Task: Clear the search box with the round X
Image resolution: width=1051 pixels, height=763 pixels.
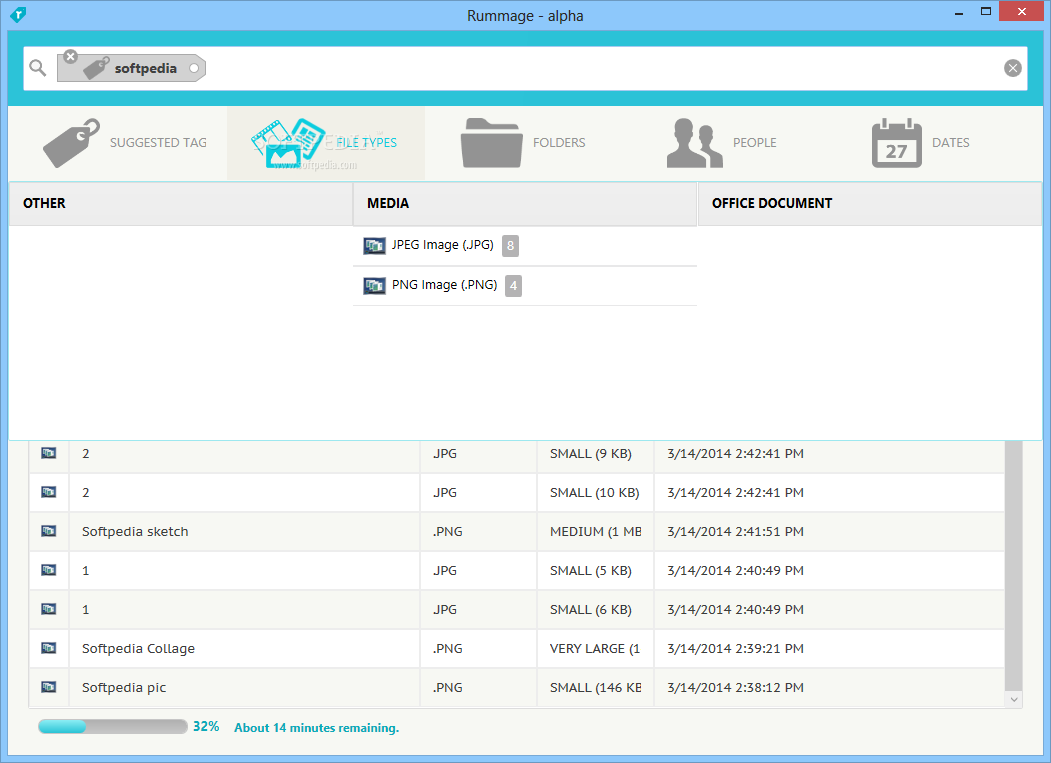Action: (x=1013, y=68)
